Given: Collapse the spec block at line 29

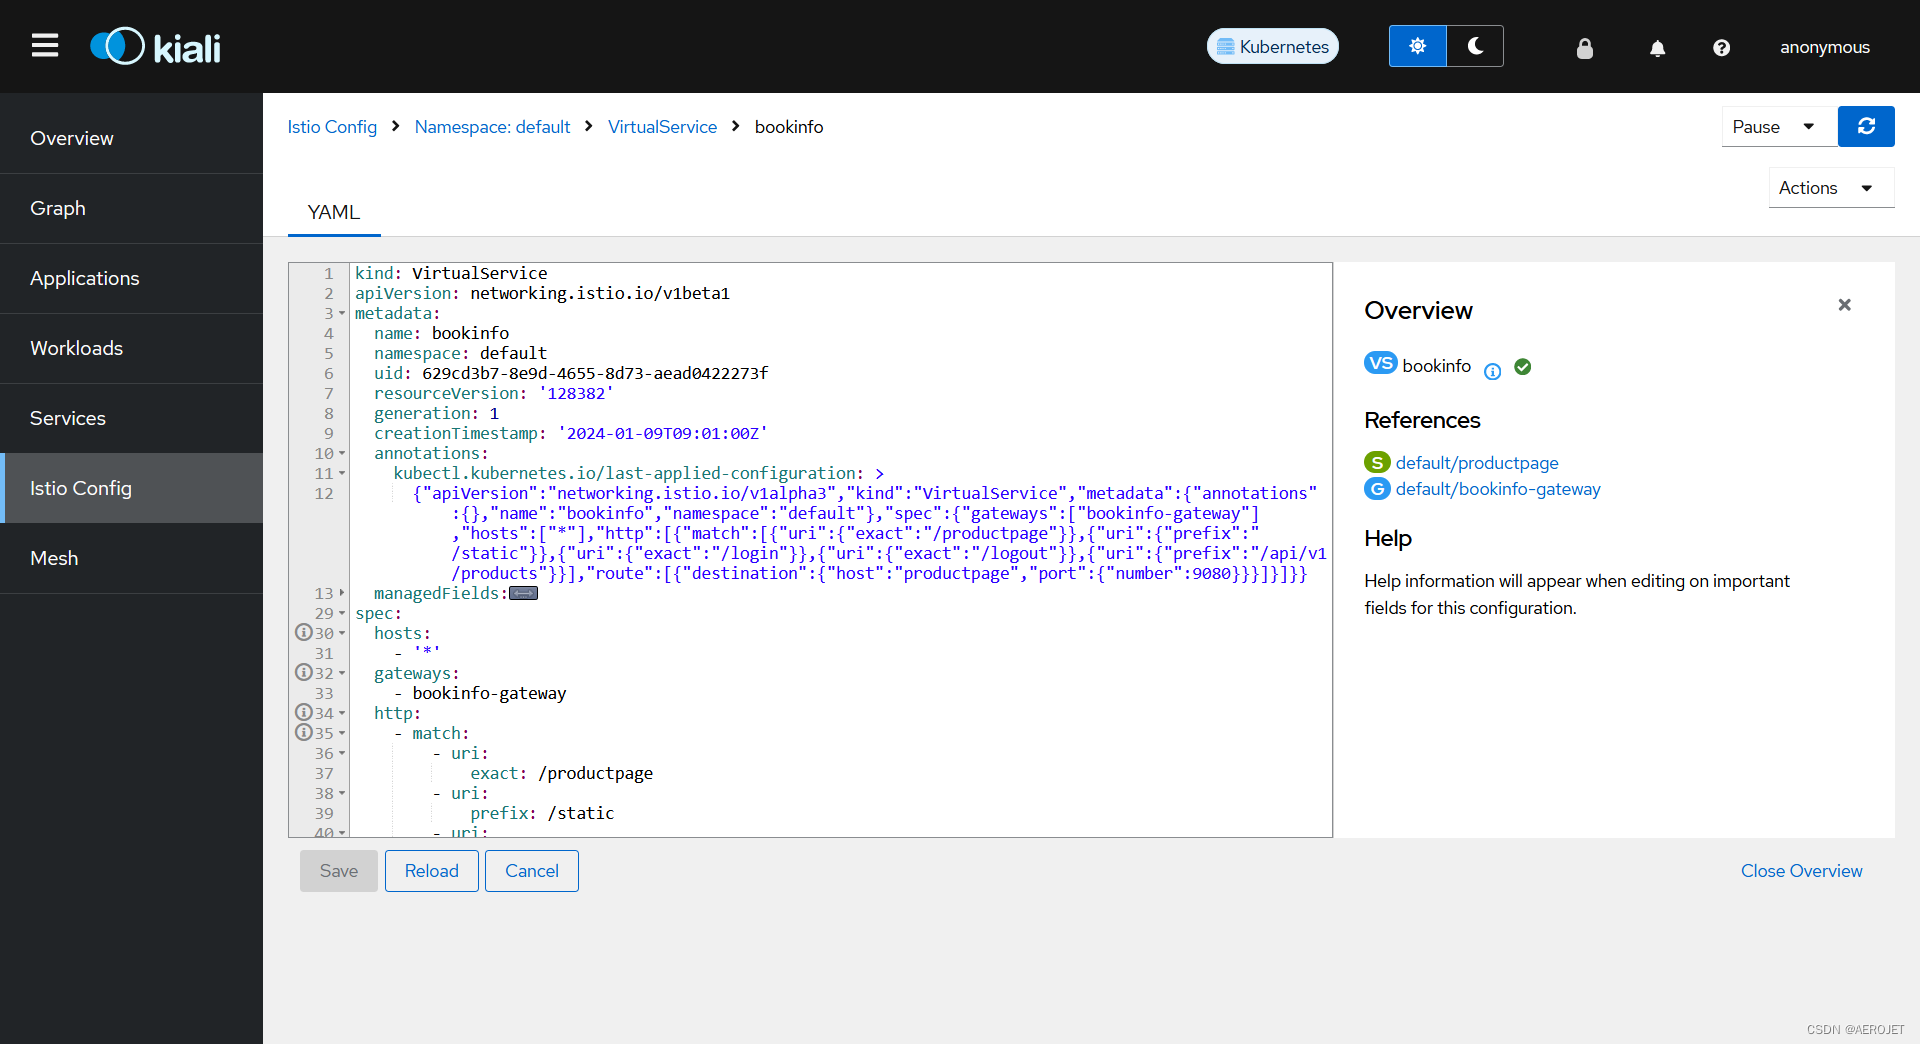Looking at the screenshot, I should click(342, 613).
